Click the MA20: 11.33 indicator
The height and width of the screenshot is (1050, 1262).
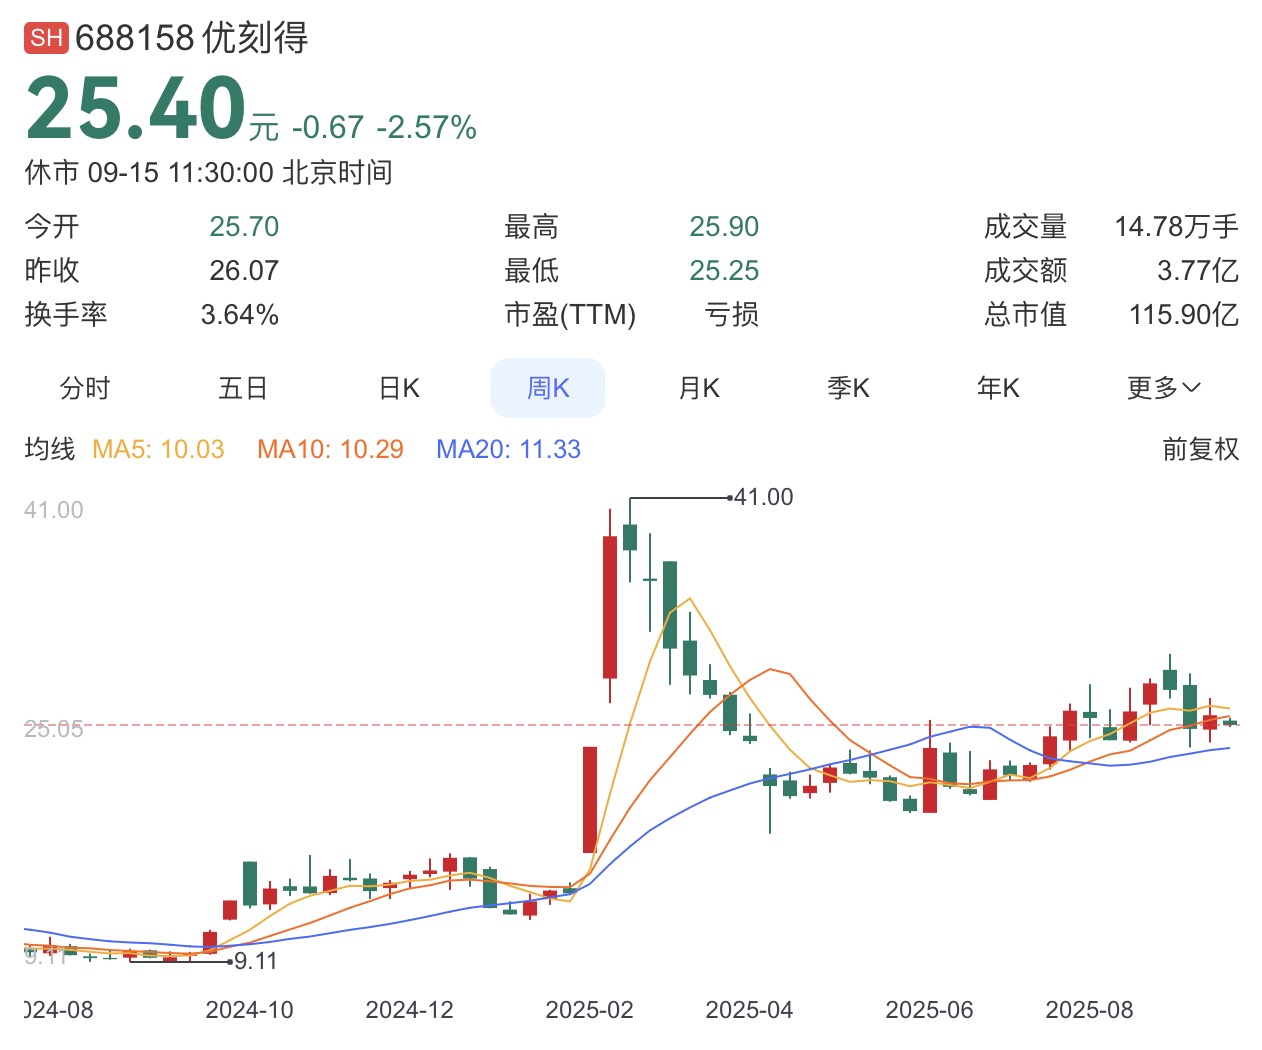[508, 449]
